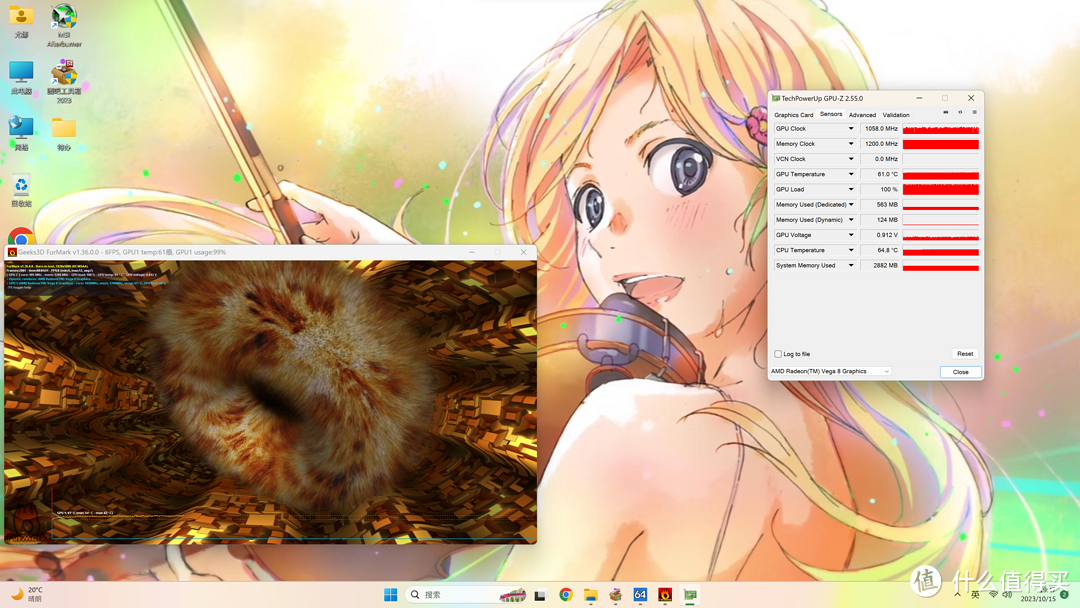Open Task View on the taskbar
Viewport: 1080px width, 608px height.
click(x=540, y=595)
